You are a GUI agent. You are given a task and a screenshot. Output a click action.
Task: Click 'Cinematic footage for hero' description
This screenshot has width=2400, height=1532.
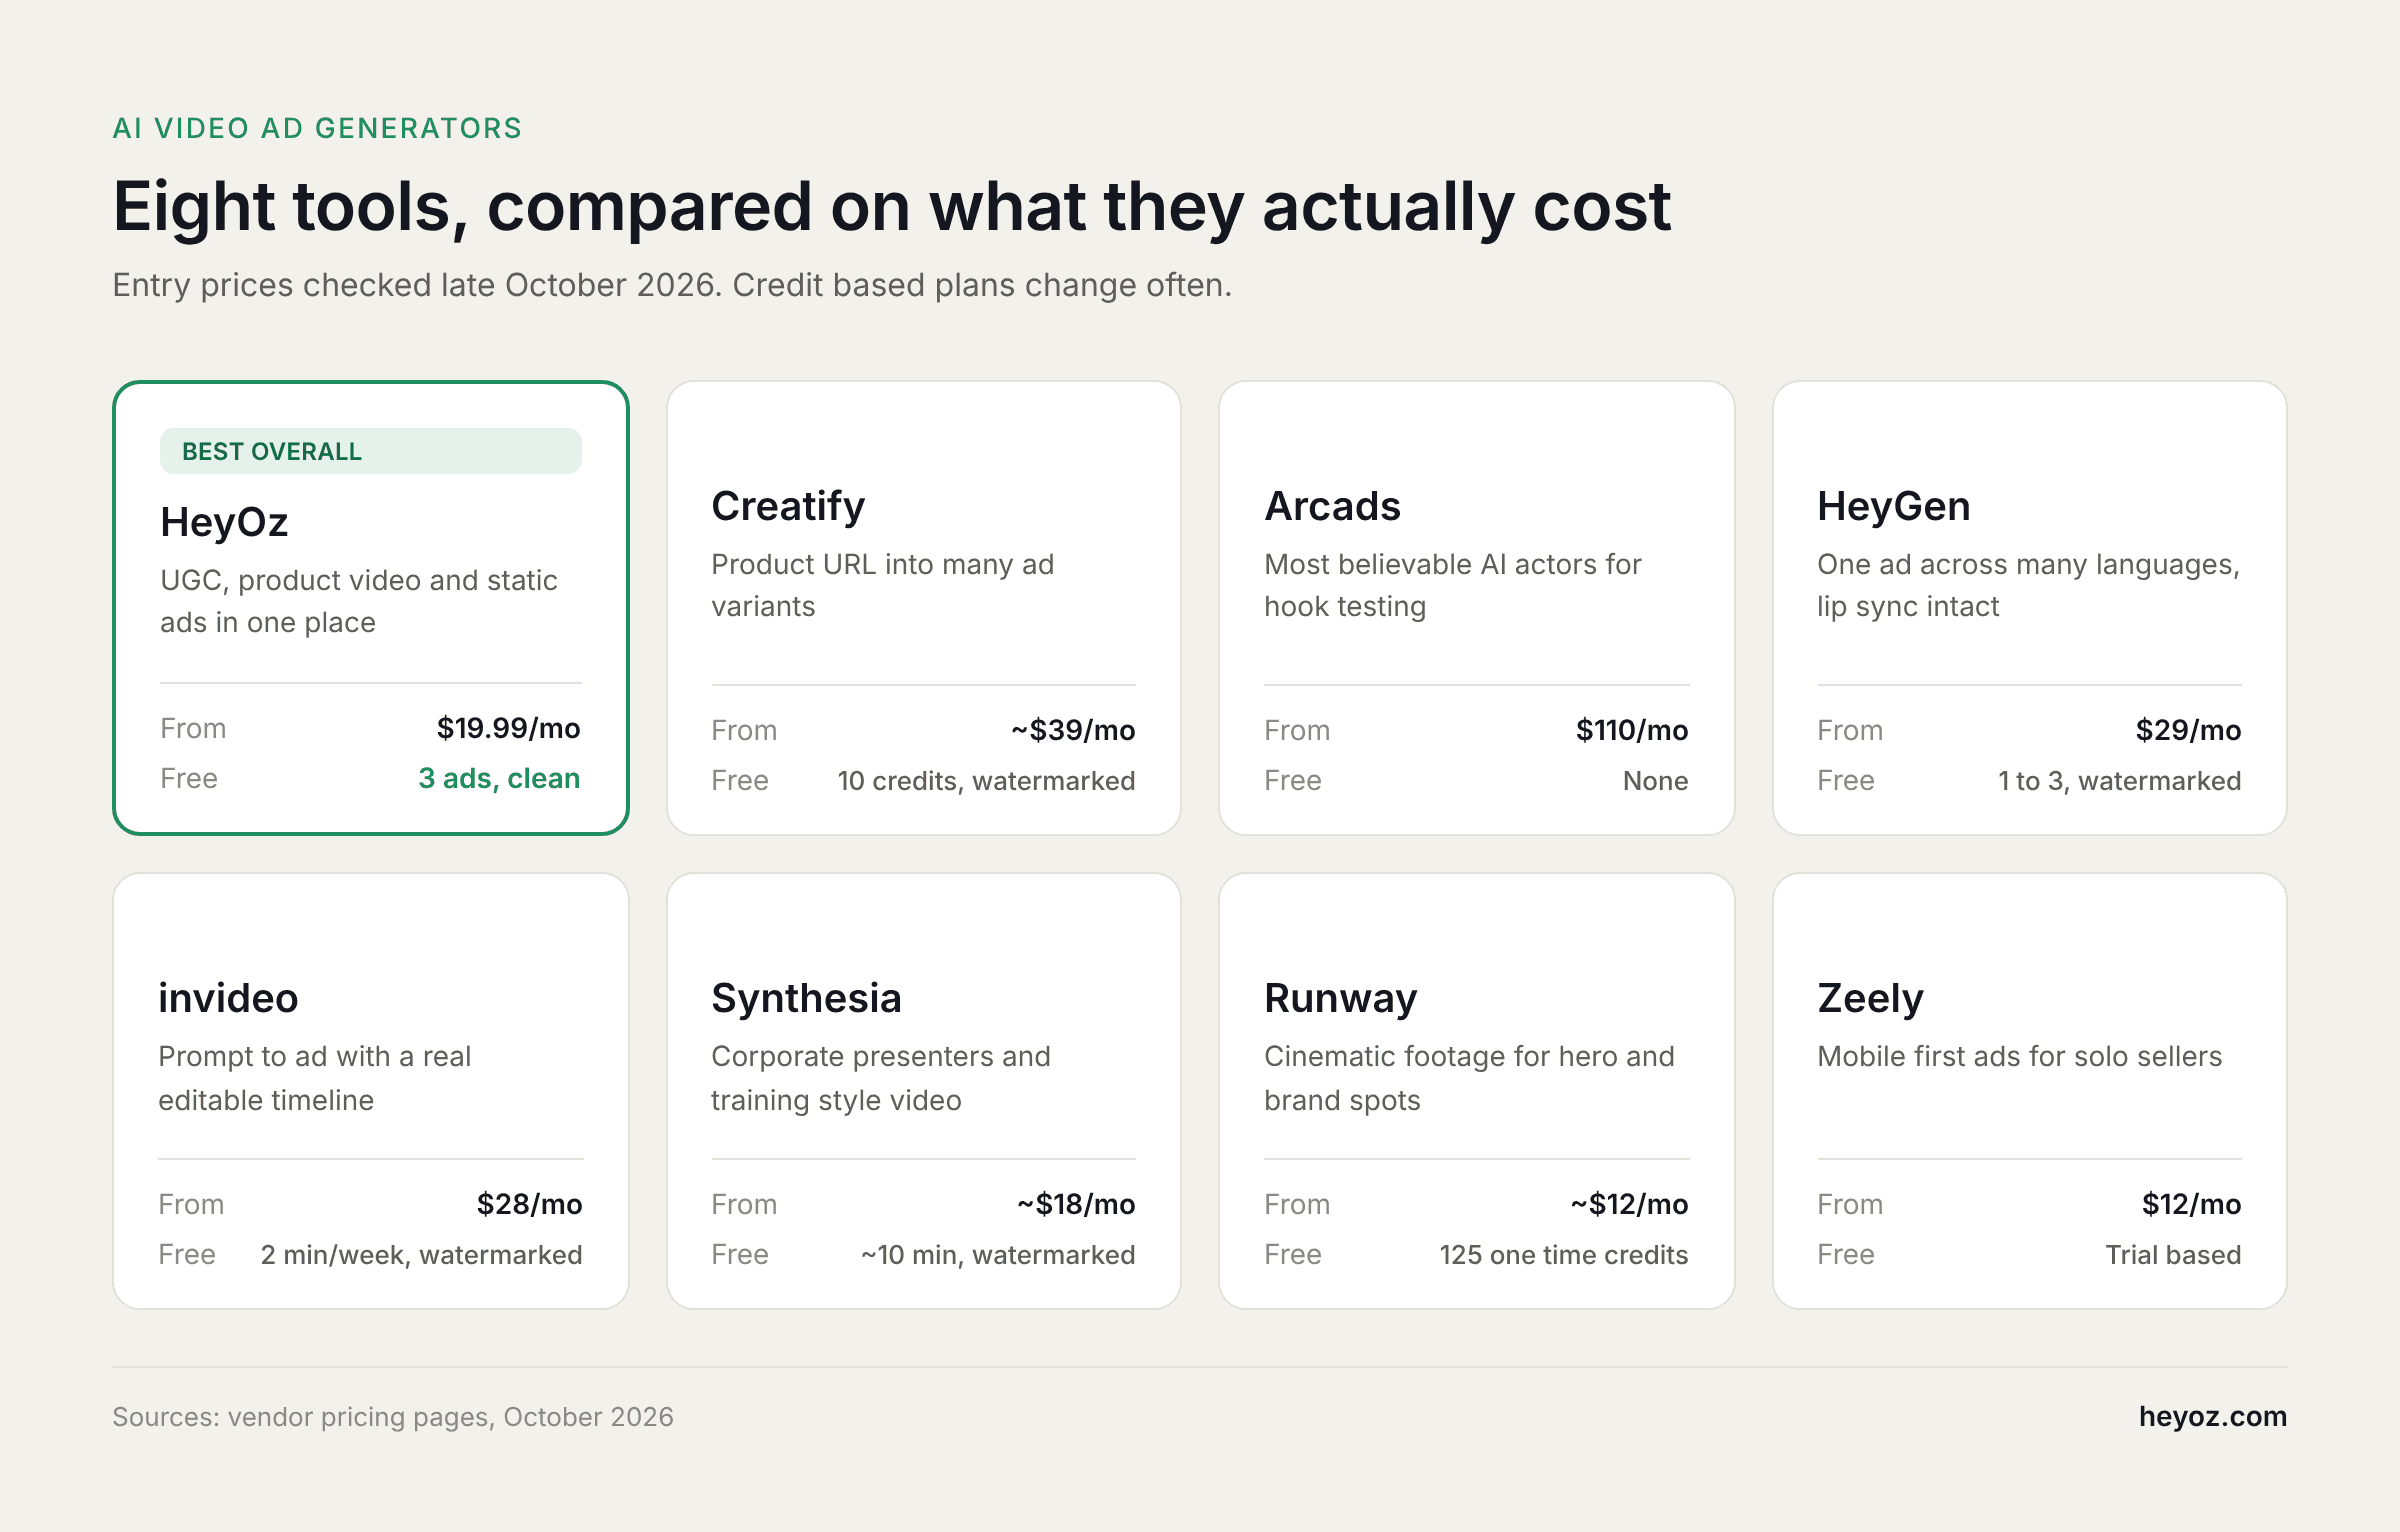click(1469, 1078)
